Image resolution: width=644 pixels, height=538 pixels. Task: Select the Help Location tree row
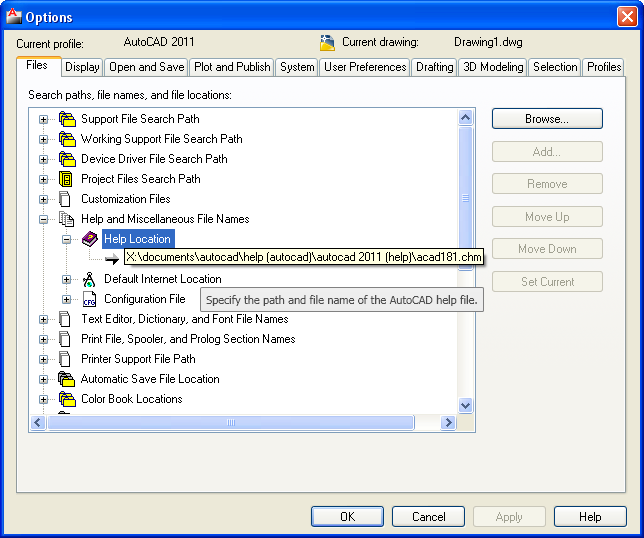coord(138,239)
